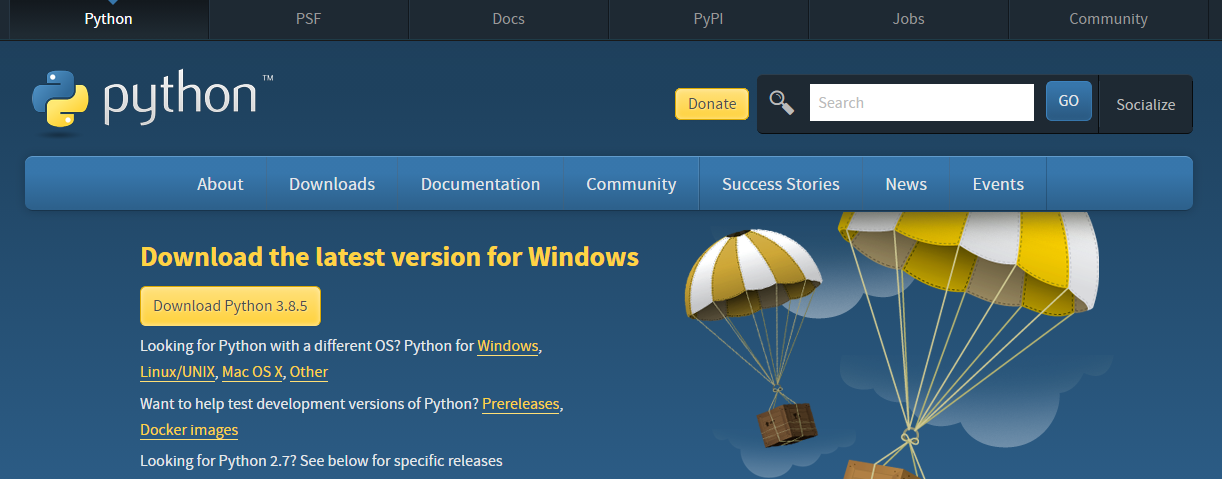Open the Jobs tab
The image size is (1222, 479).
tap(908, 19)
